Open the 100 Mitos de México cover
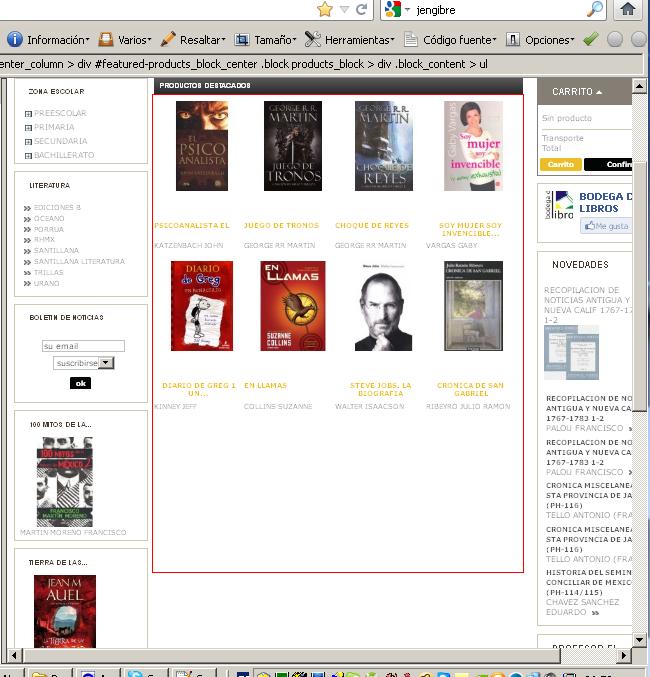 (x=65, y=481)
